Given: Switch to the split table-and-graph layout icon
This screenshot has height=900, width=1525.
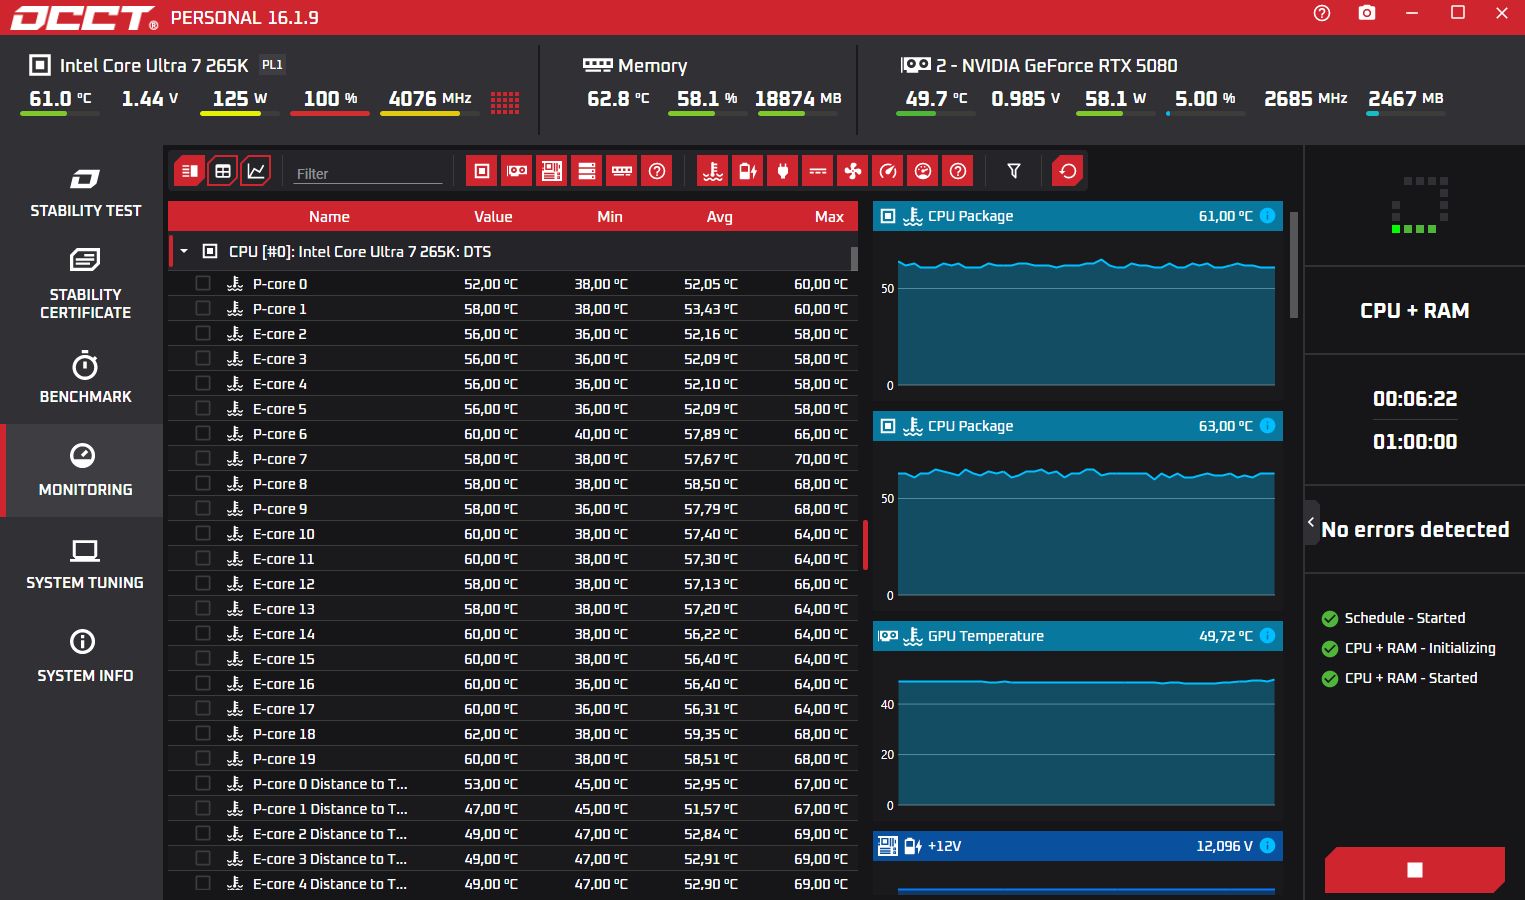Looking at the screenshot, I should [x=189, y=171].
